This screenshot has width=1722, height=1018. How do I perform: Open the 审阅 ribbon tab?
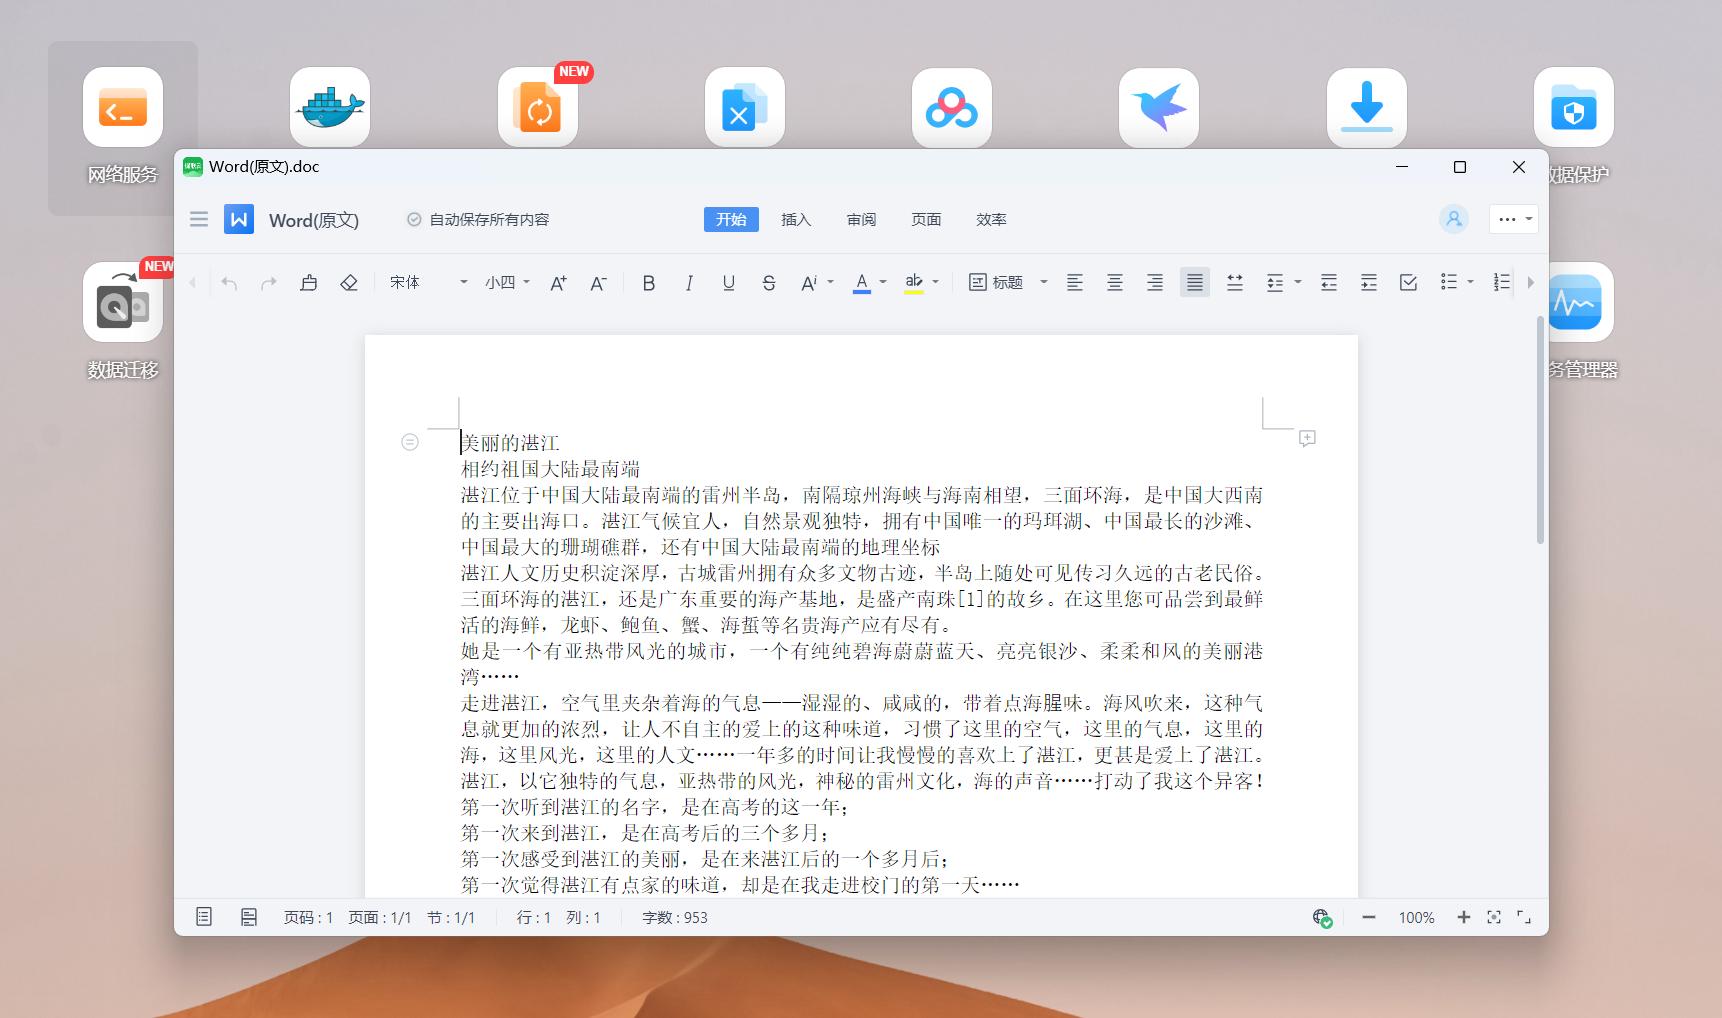click(861, 219)
